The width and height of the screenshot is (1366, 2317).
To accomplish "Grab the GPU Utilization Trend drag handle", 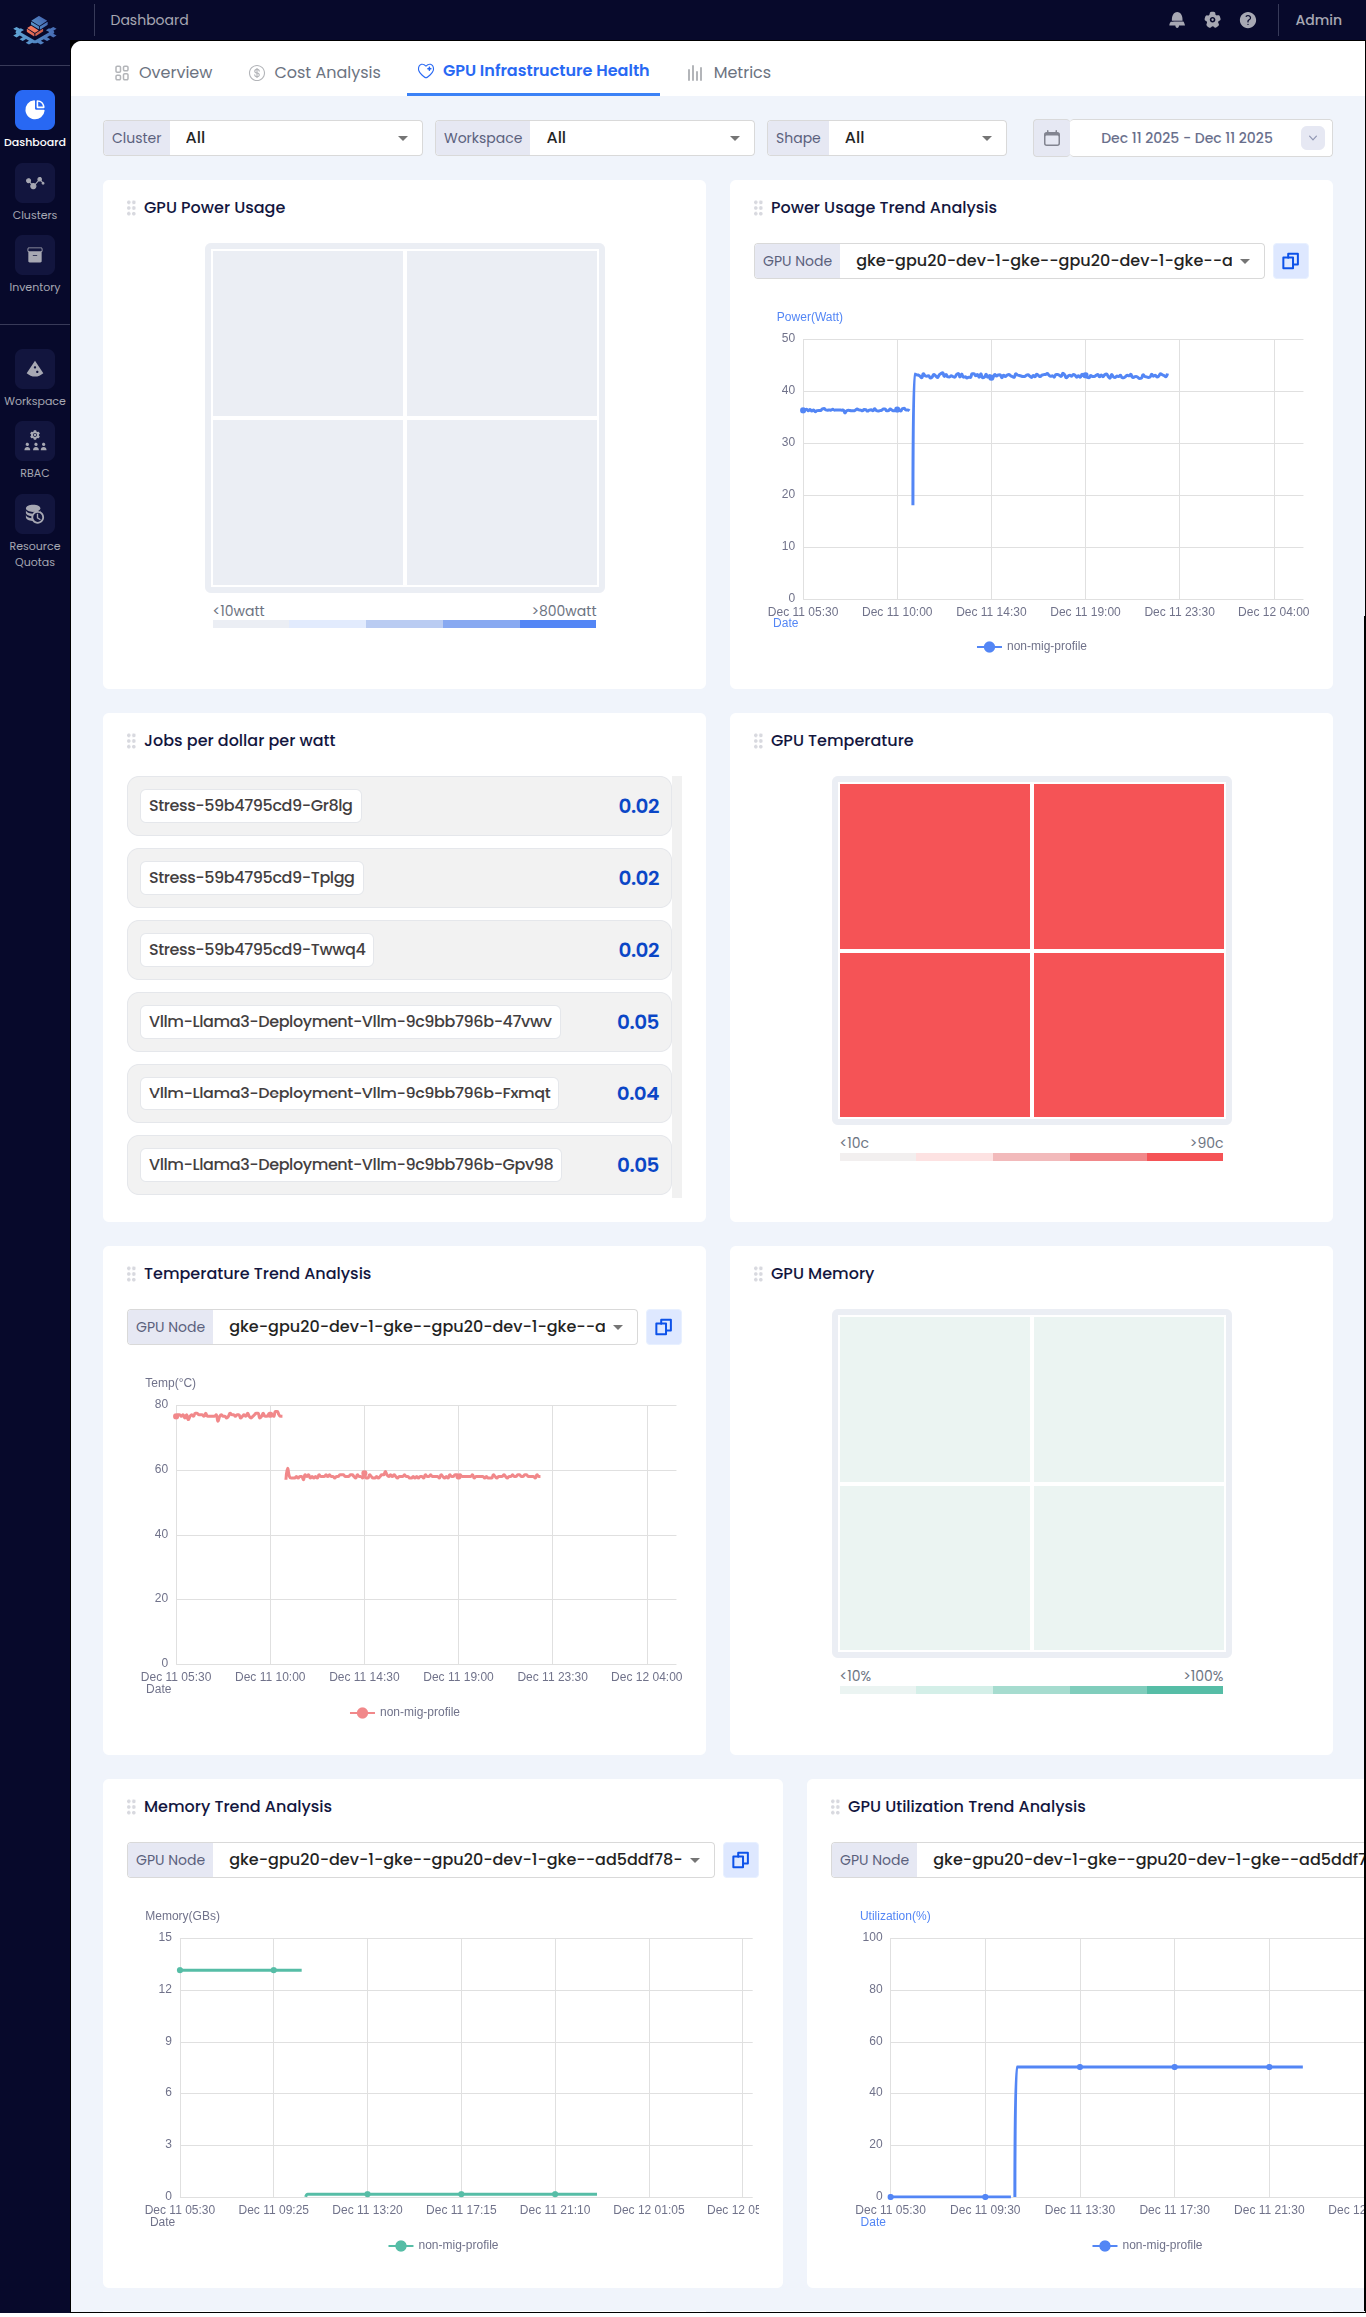I will [x=835, y=1807].
